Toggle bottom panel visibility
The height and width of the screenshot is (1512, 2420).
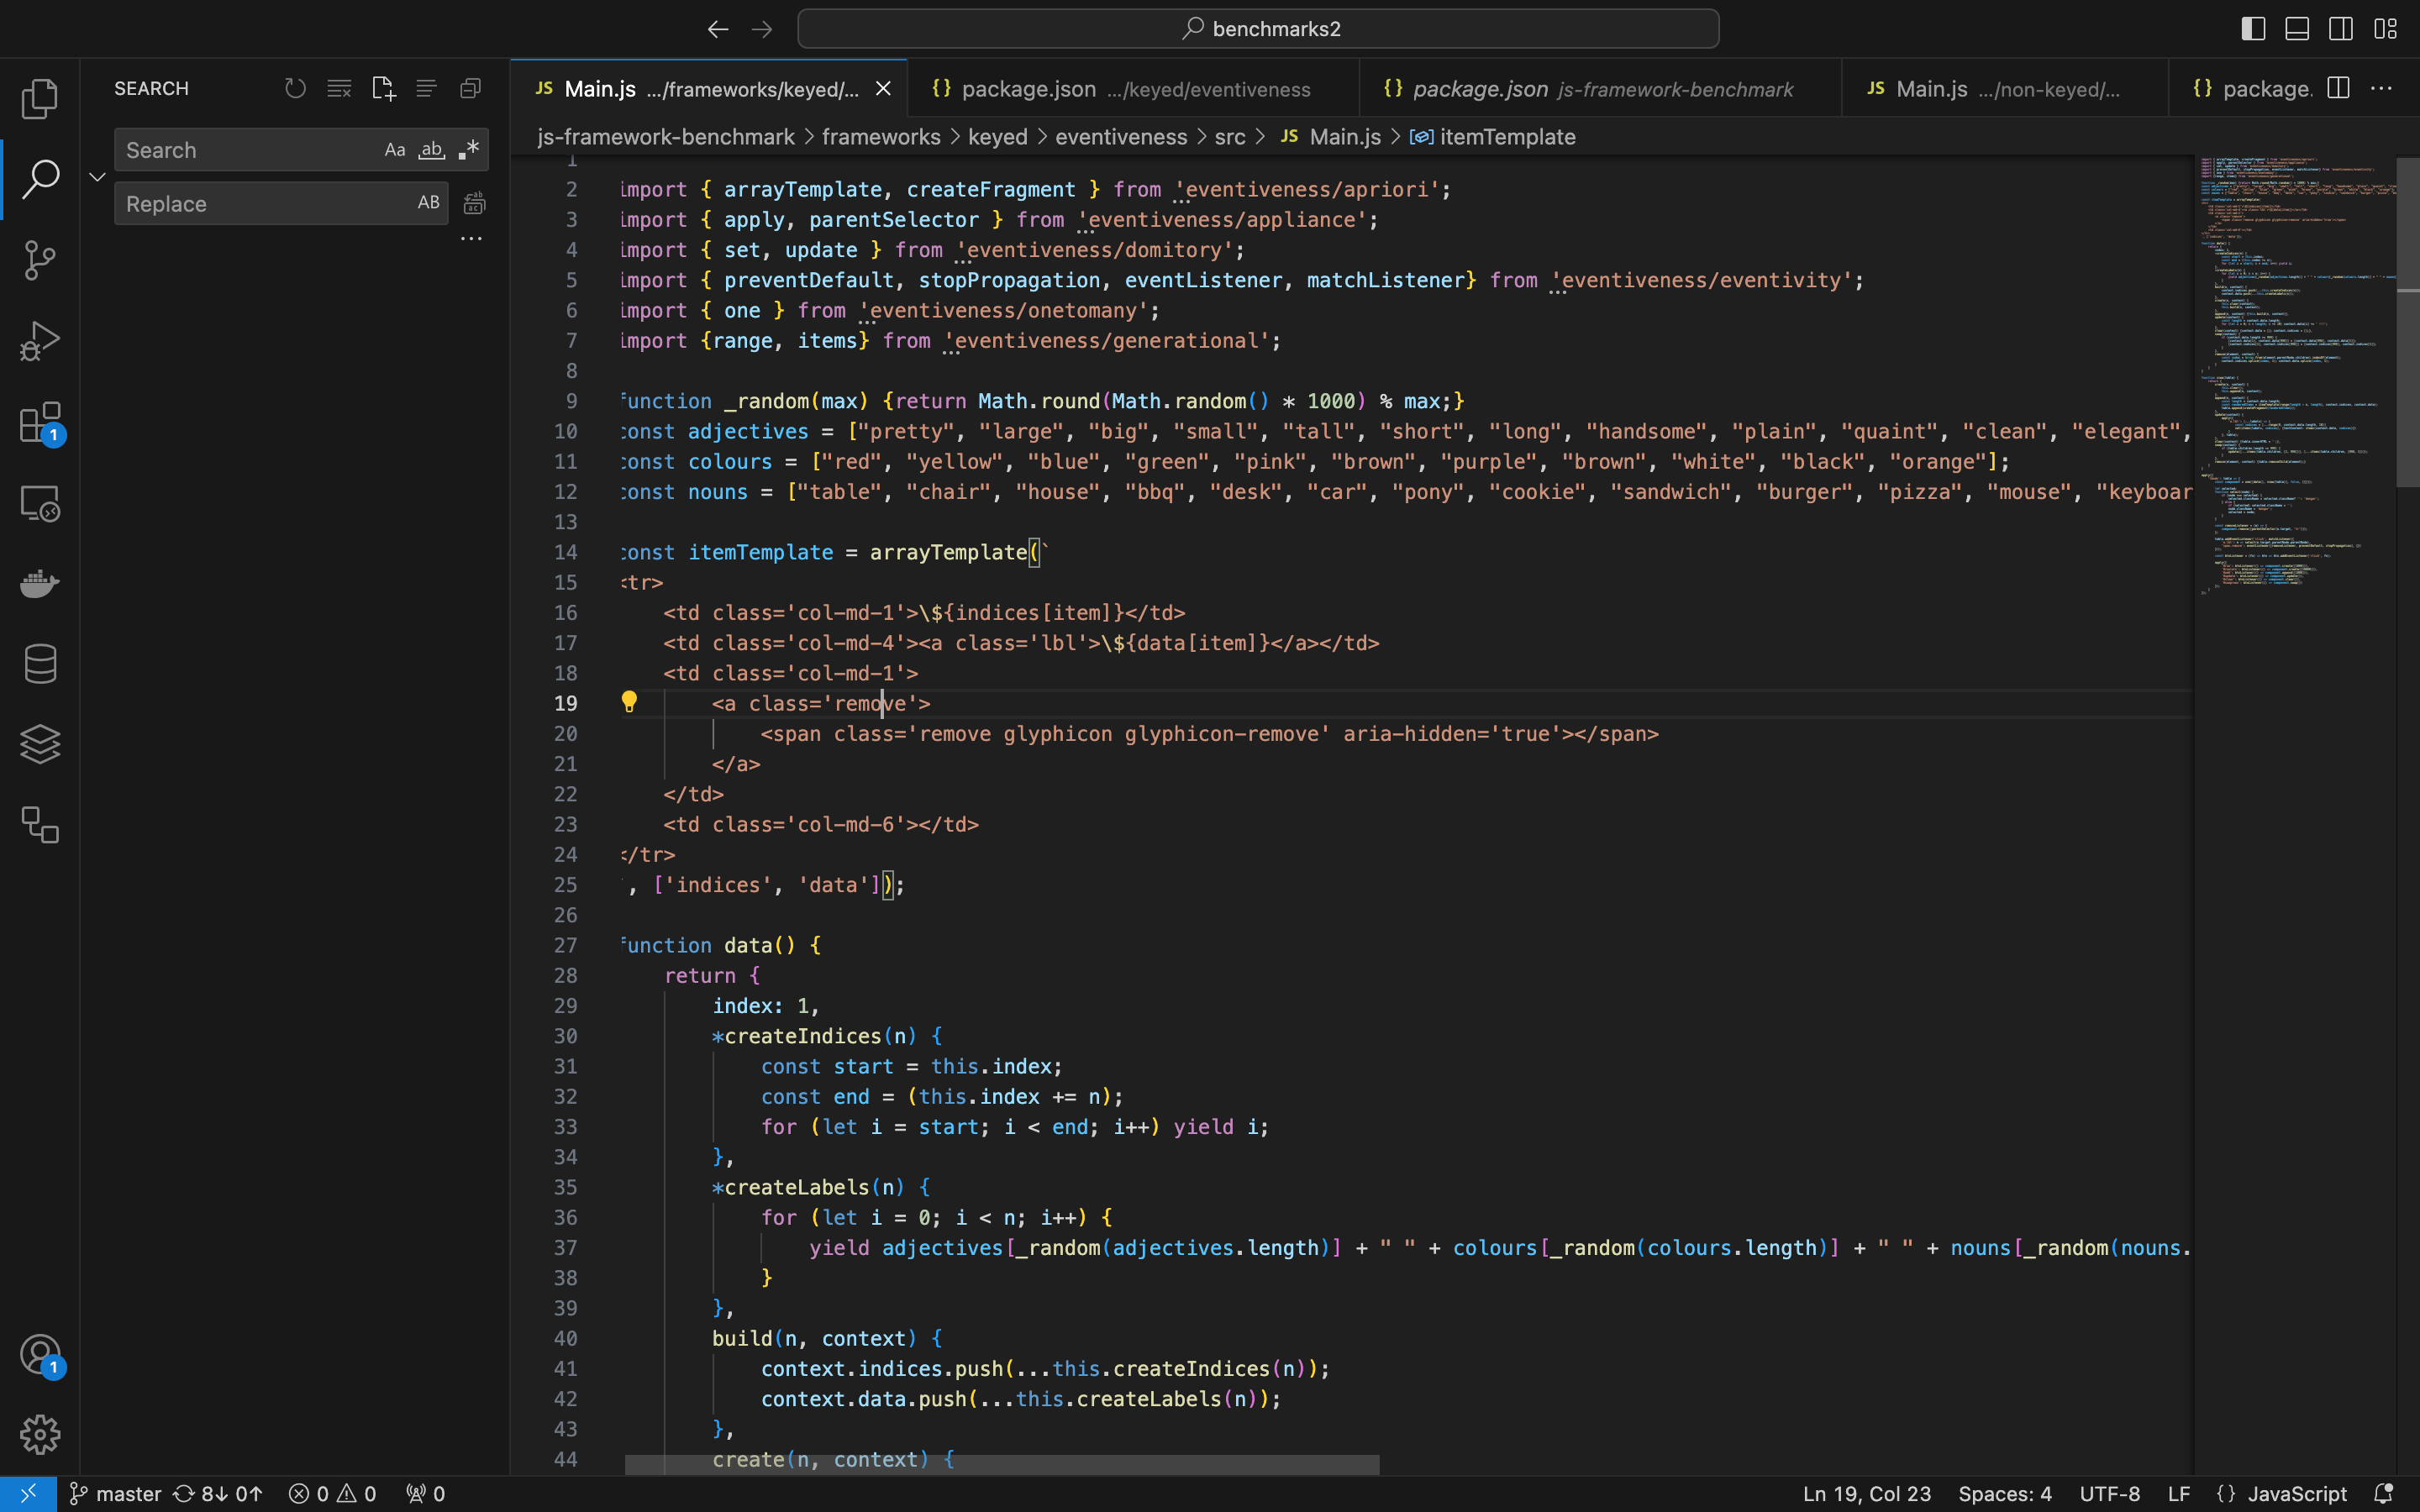[2297, 29]
